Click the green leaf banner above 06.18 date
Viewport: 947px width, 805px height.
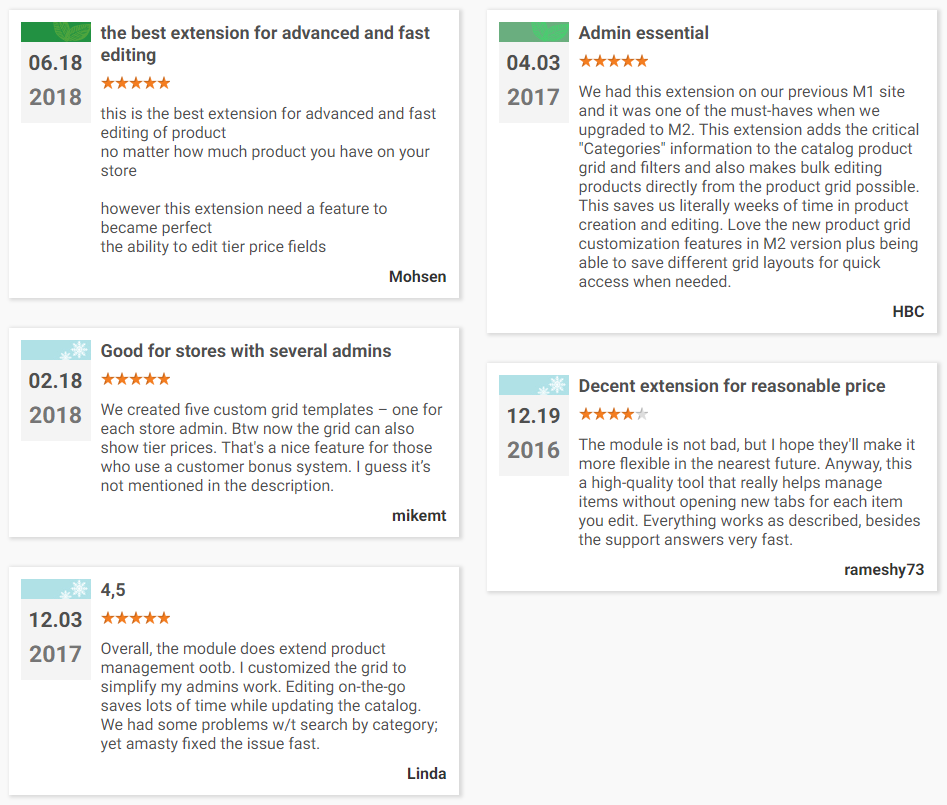(56, 32)
